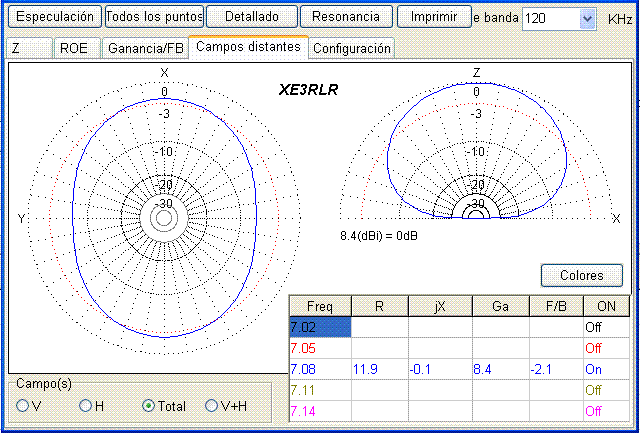Image resolution: width=640 pixels, height=433 pixels.
Task: Click the R column header
Action: pyautogui.click(x=380, y=306)
